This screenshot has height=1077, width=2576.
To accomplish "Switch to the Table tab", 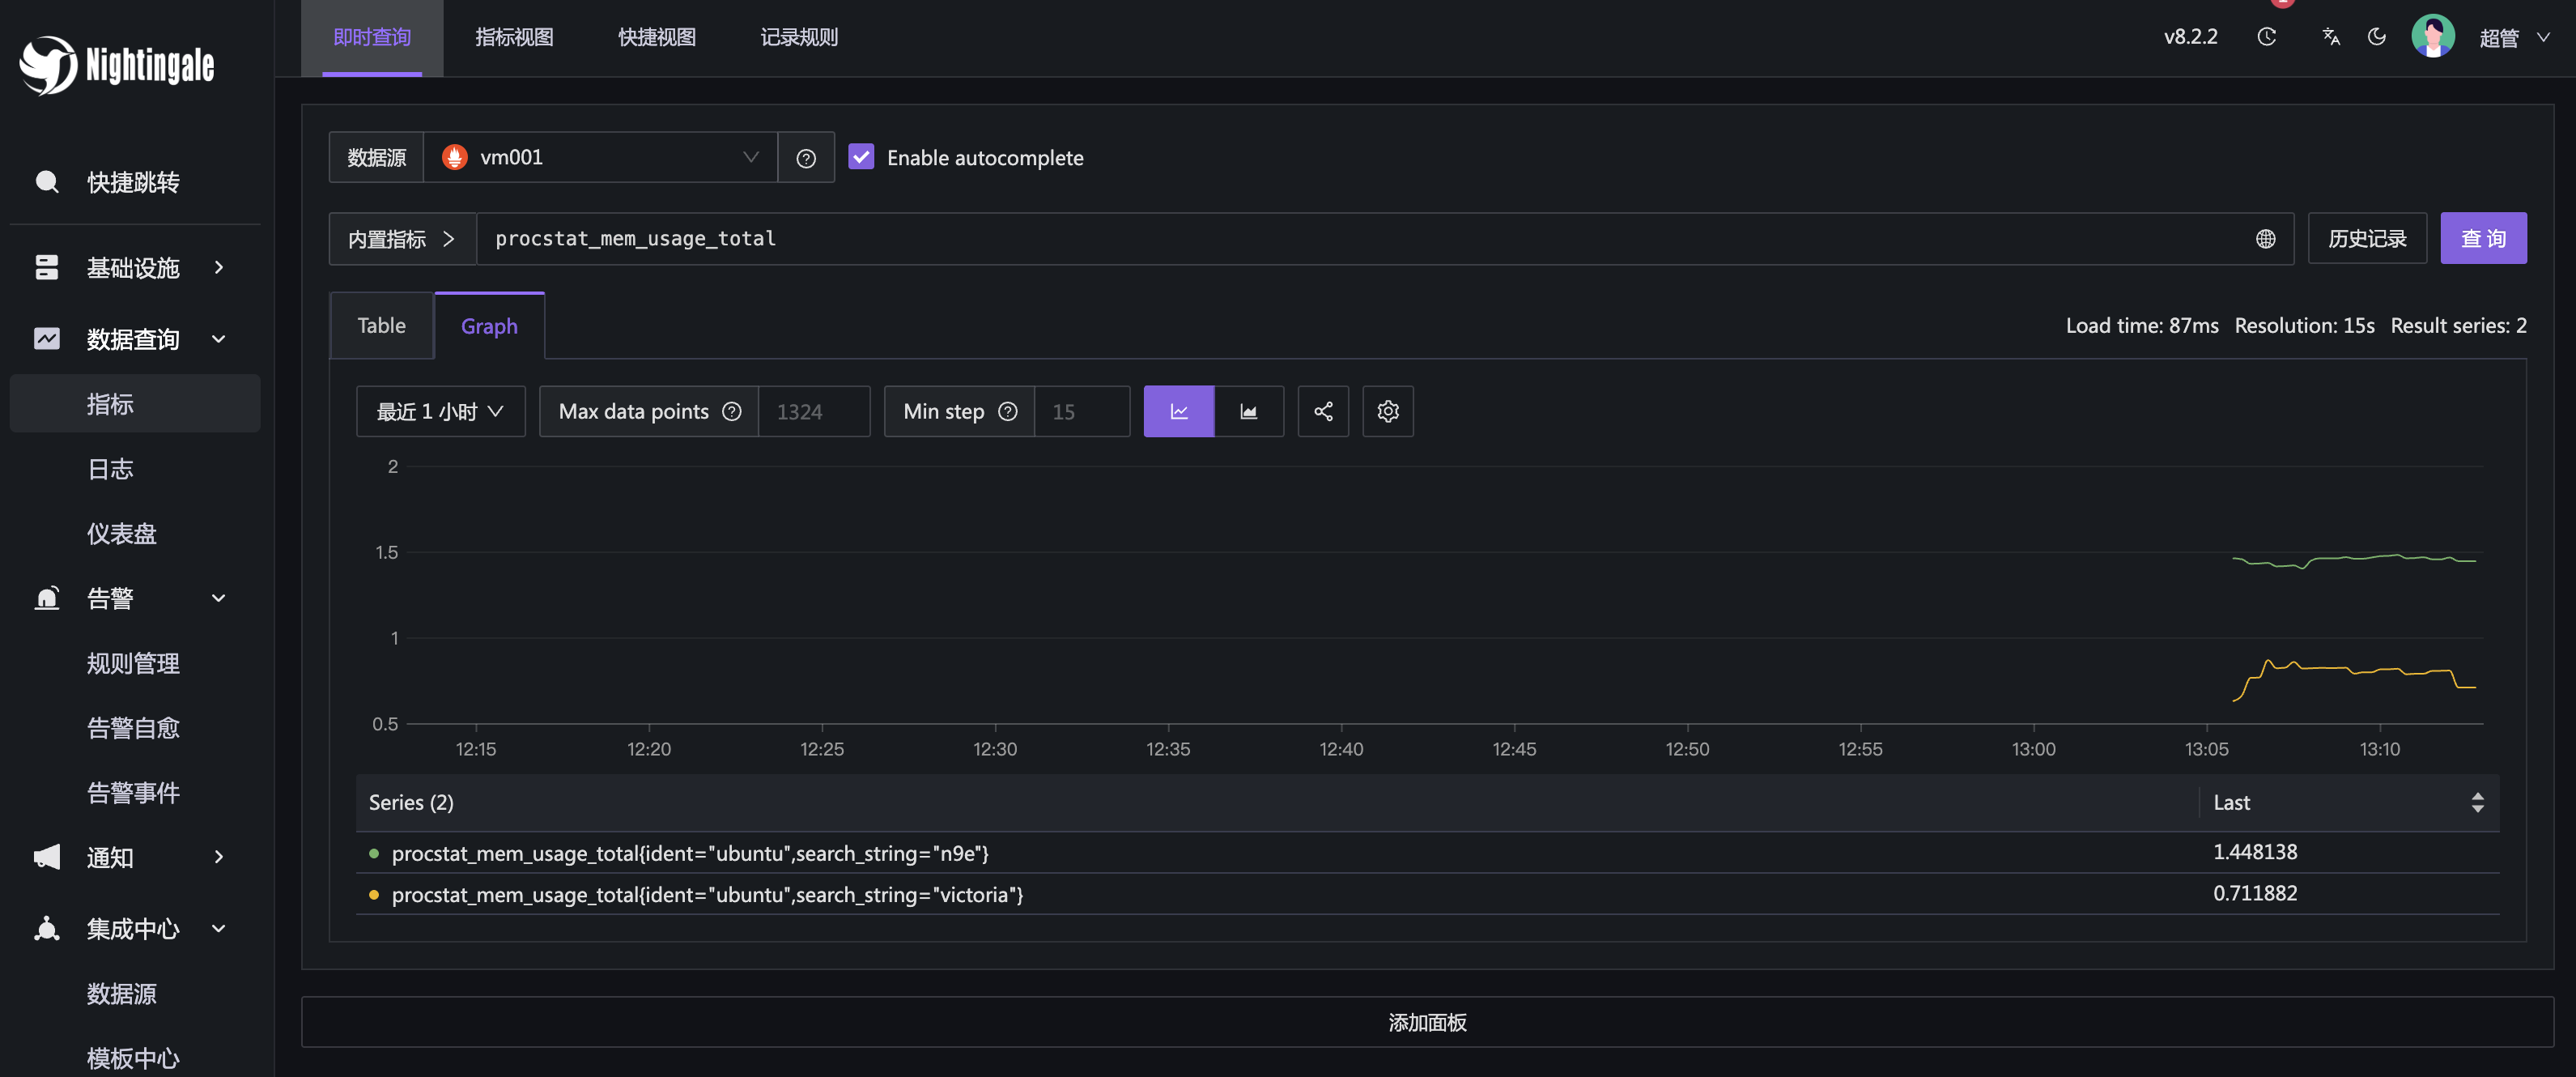I will click(381, 325).
